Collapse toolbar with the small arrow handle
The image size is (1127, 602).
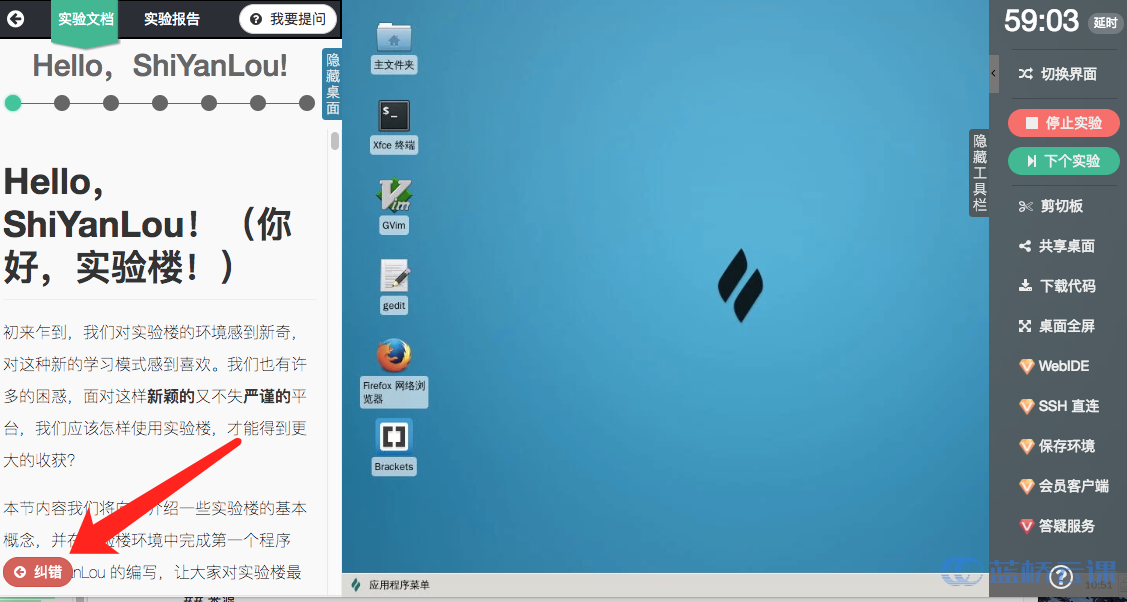tap(994, 73)
